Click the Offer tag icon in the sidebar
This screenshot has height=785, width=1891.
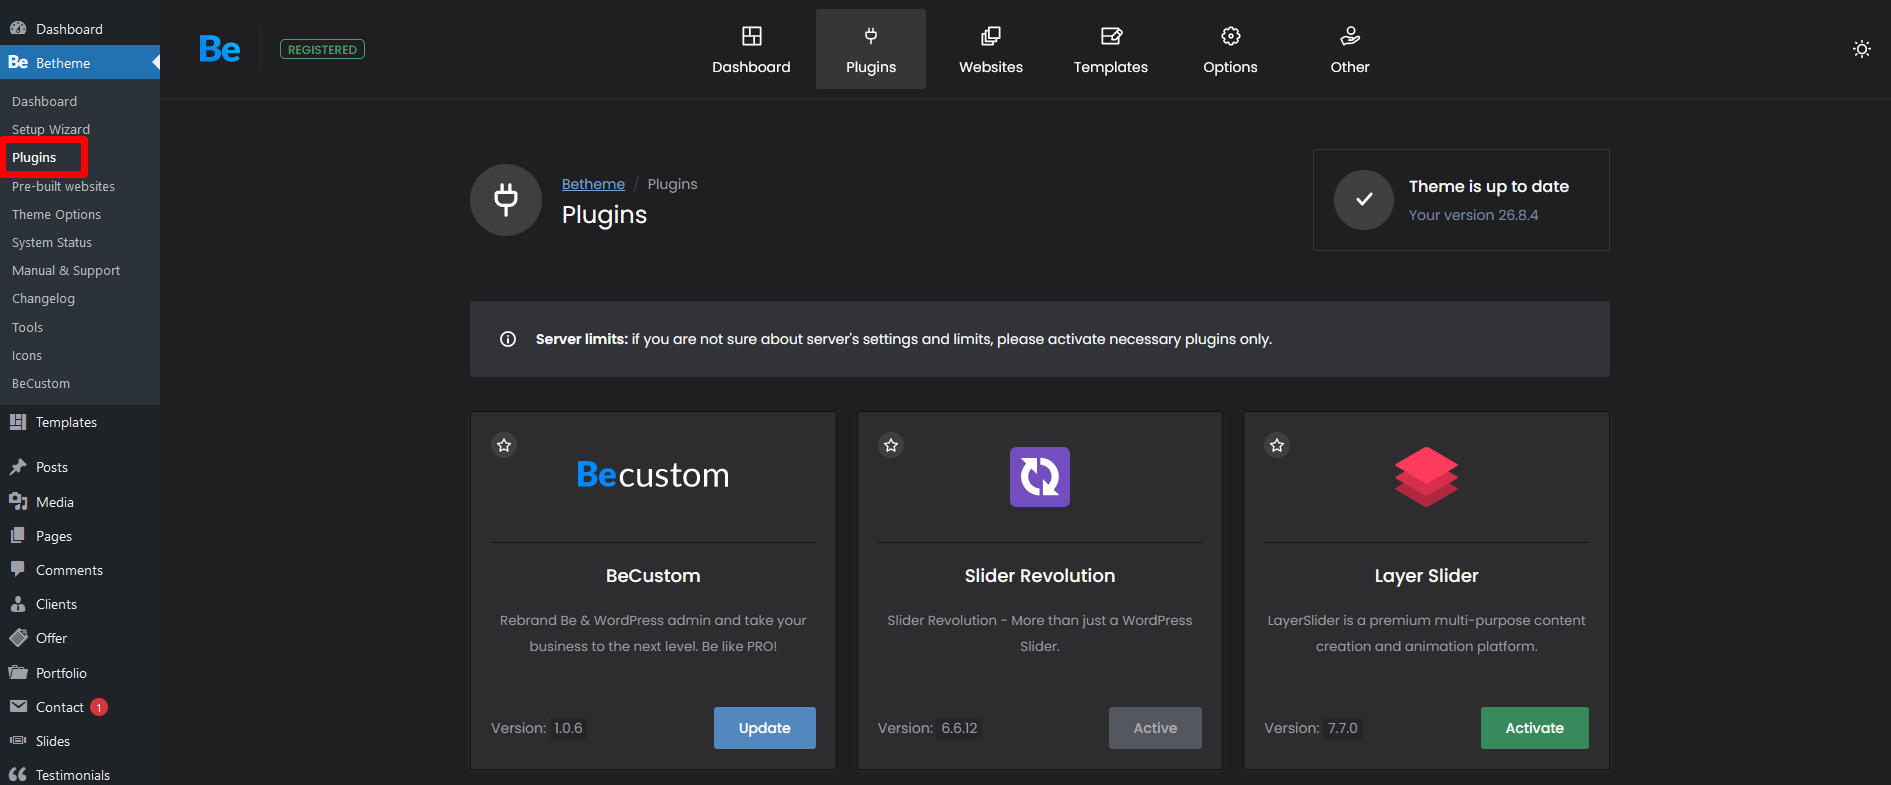click(x=18, y=637)
